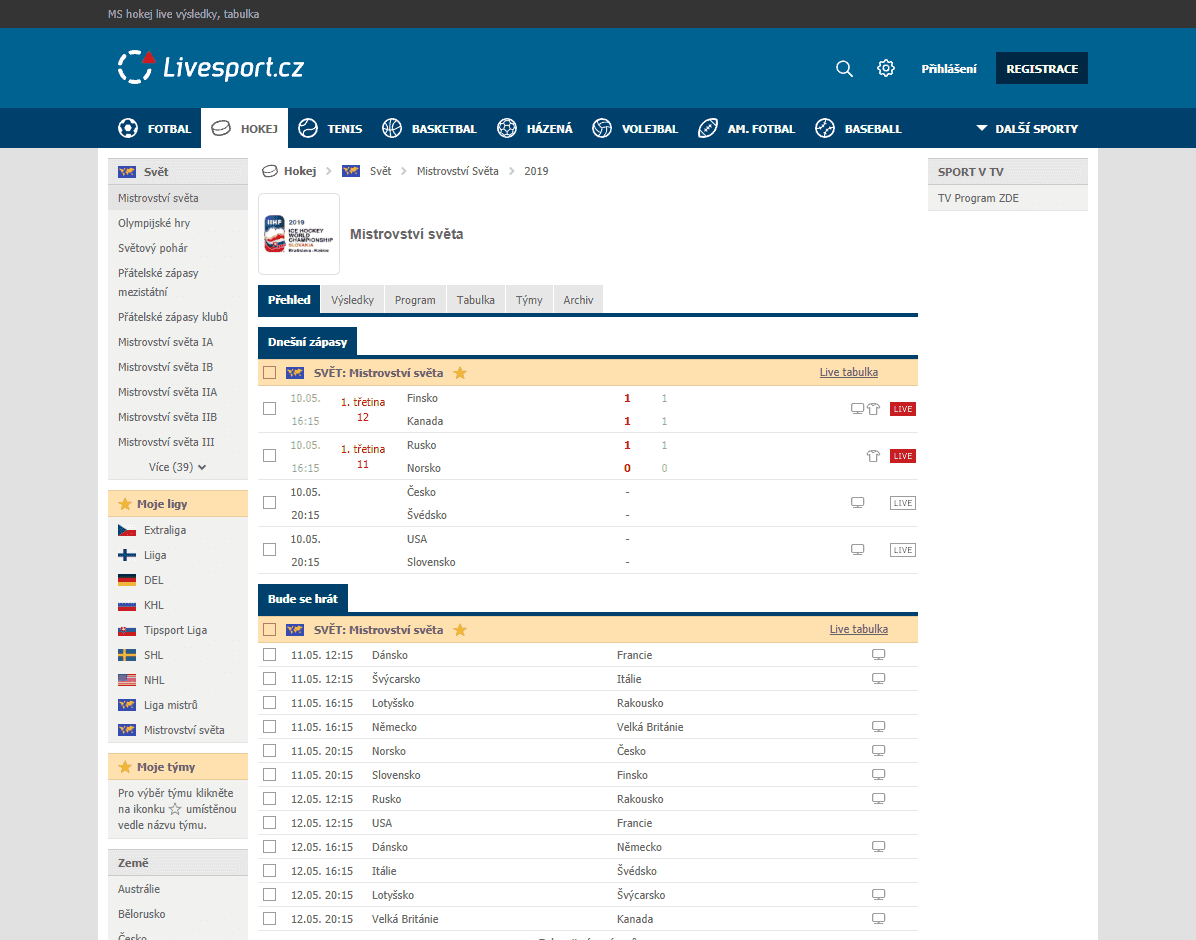Viewport: 1196px width, 940px height.
Task: Switch to the Týmy tab
Action: [x=529, y=300]
